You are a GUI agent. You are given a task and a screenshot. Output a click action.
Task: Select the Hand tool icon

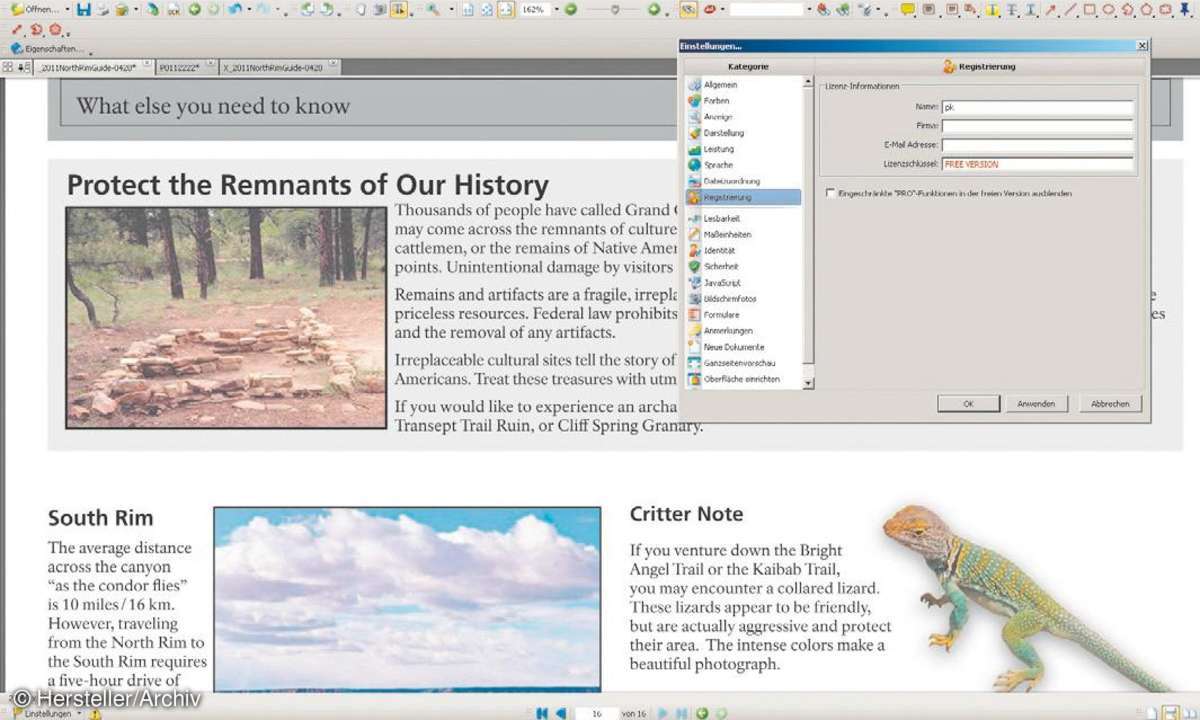(x=361, y=9)
